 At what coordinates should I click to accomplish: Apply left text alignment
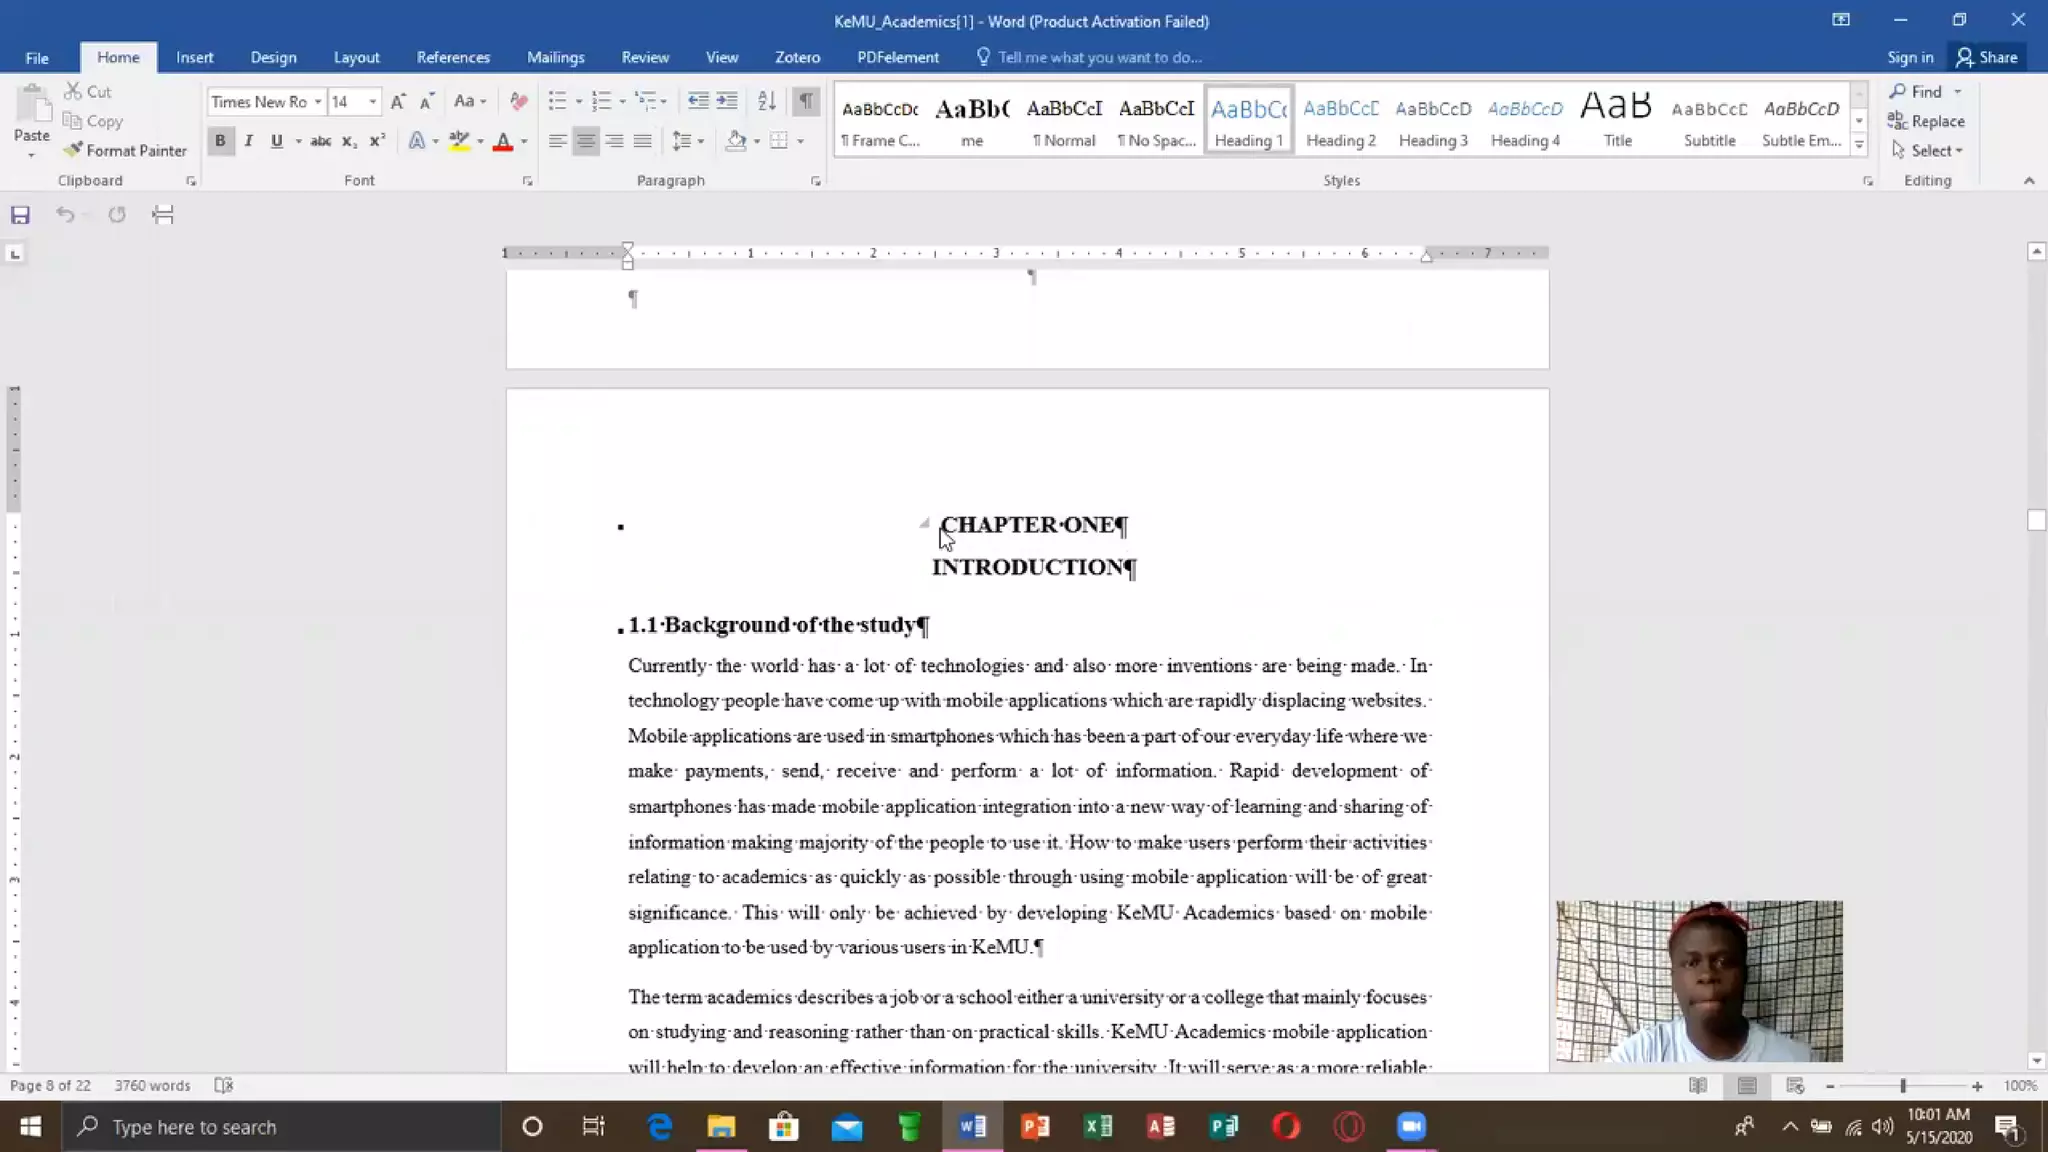(558, 141)
